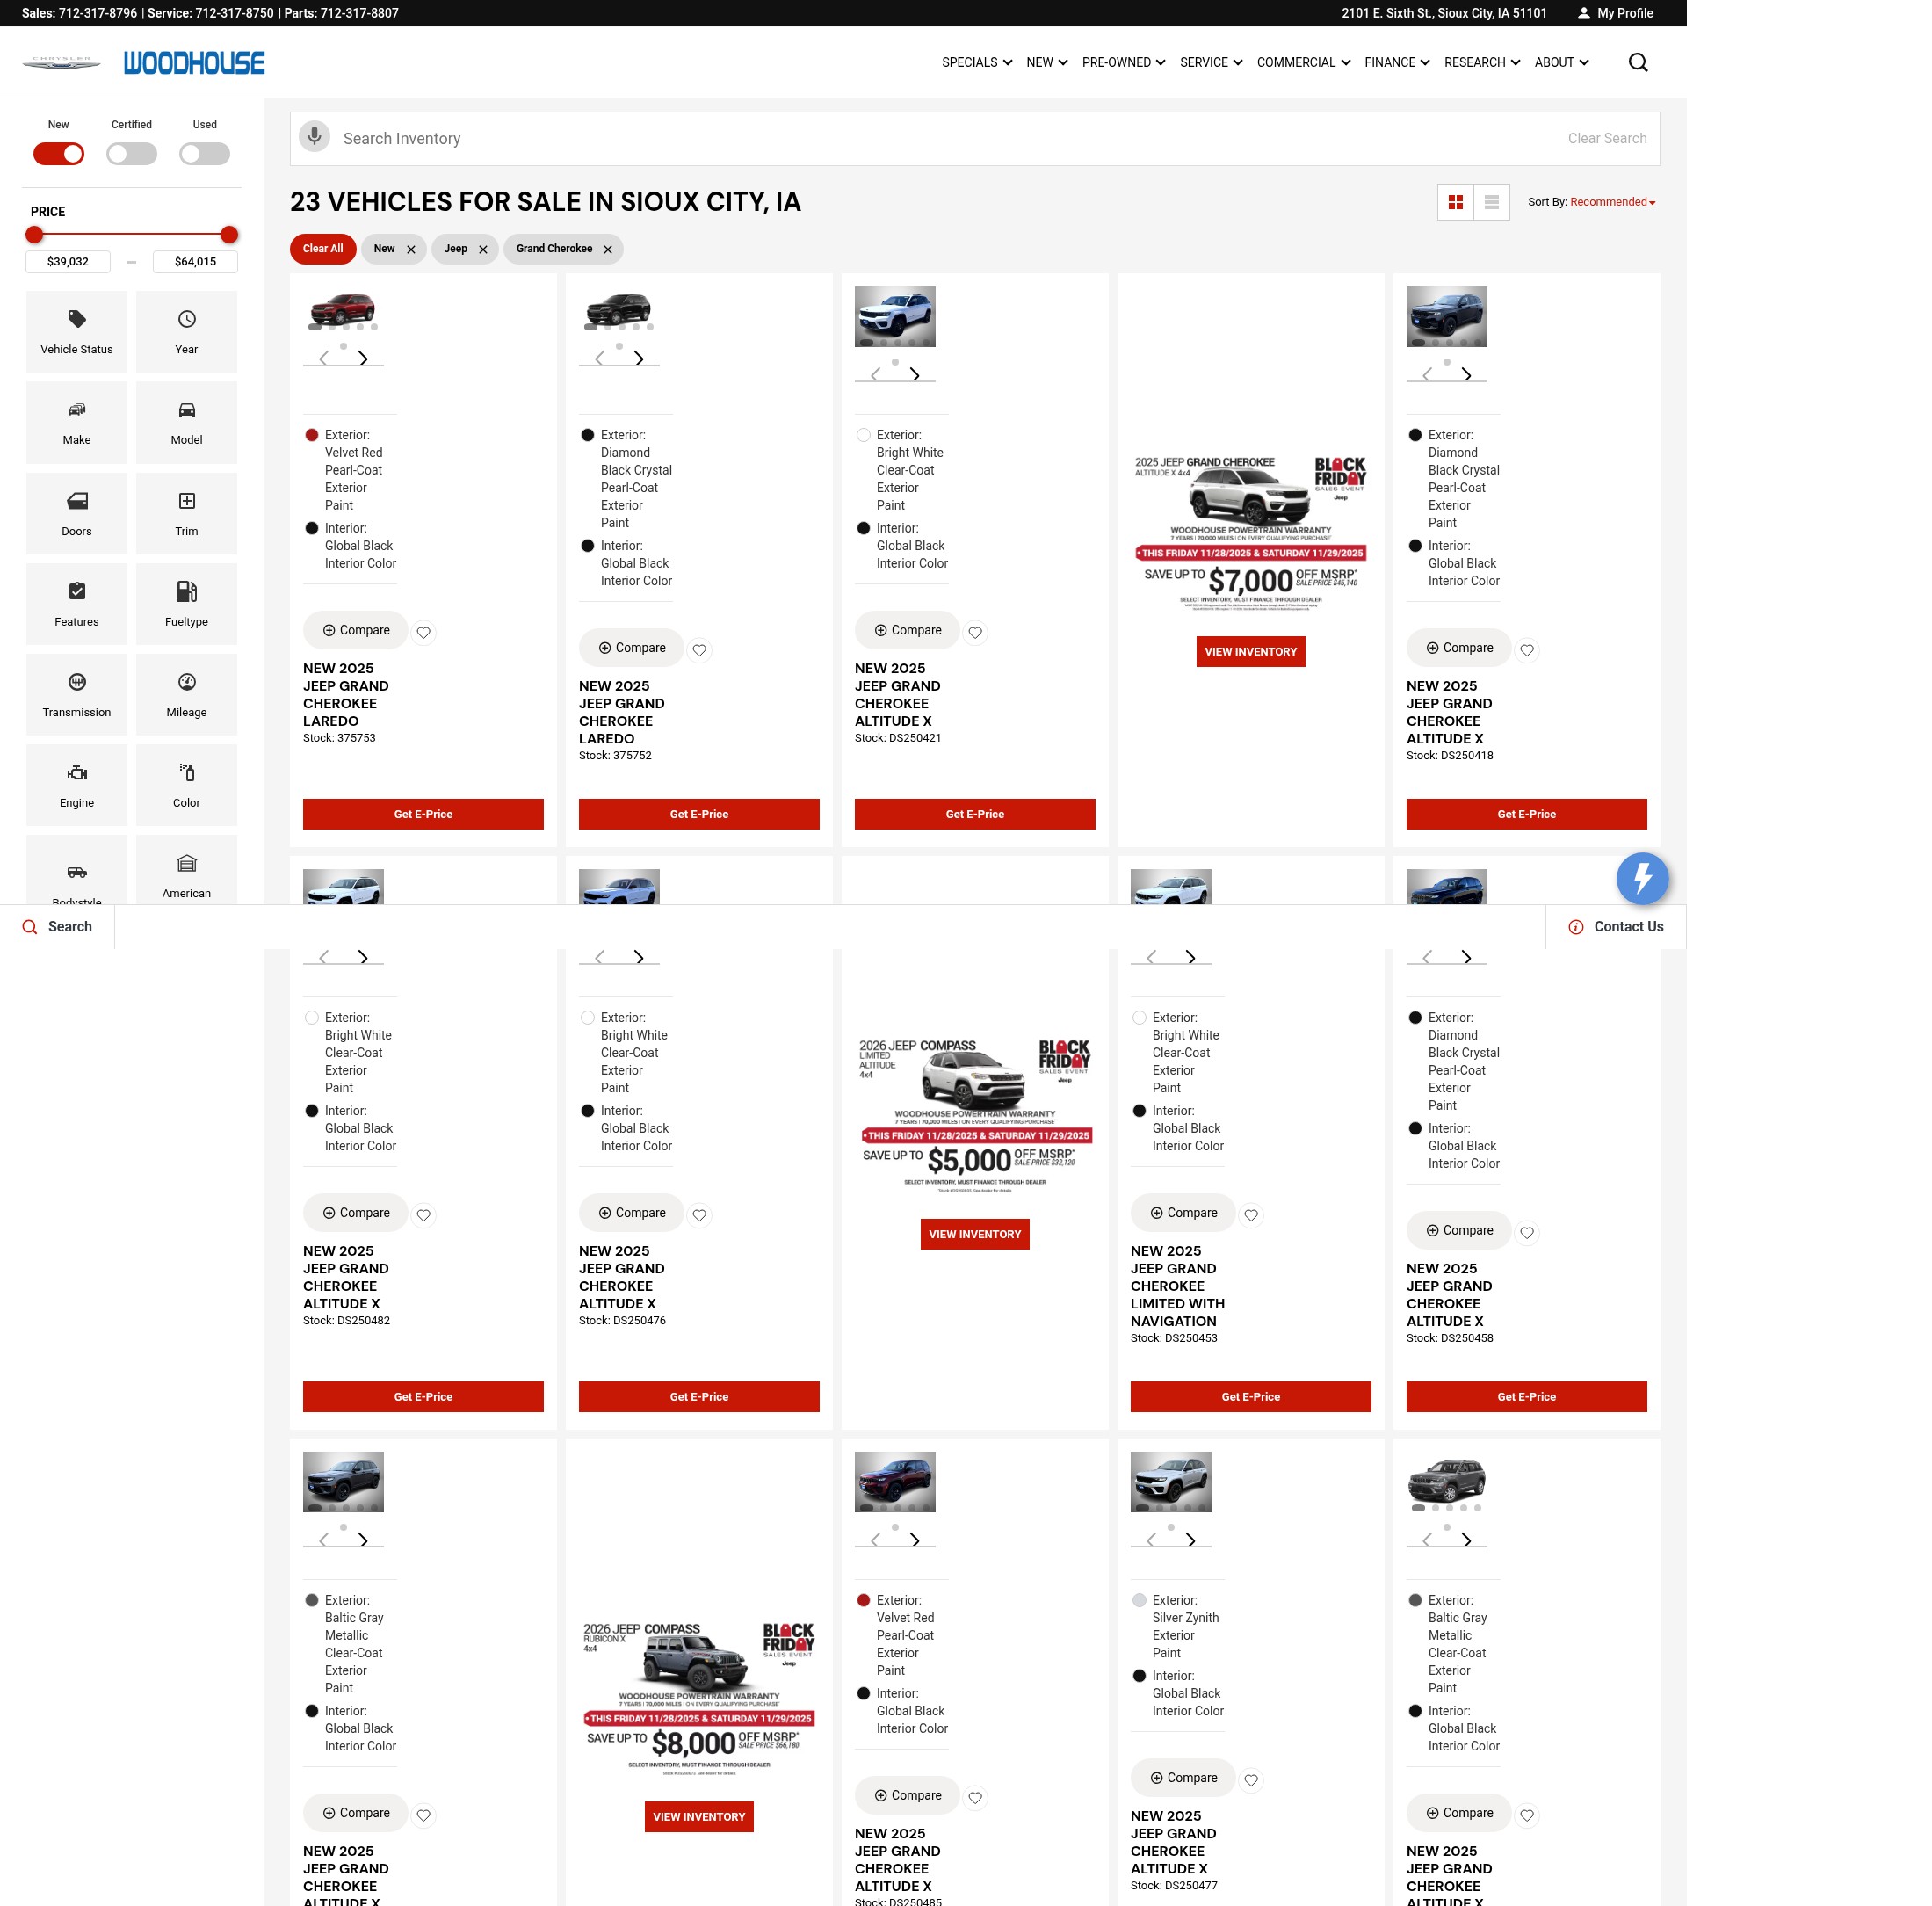The image size is (1932, 1906).
Task: Open the American filter tile
Action: point(187,871)
